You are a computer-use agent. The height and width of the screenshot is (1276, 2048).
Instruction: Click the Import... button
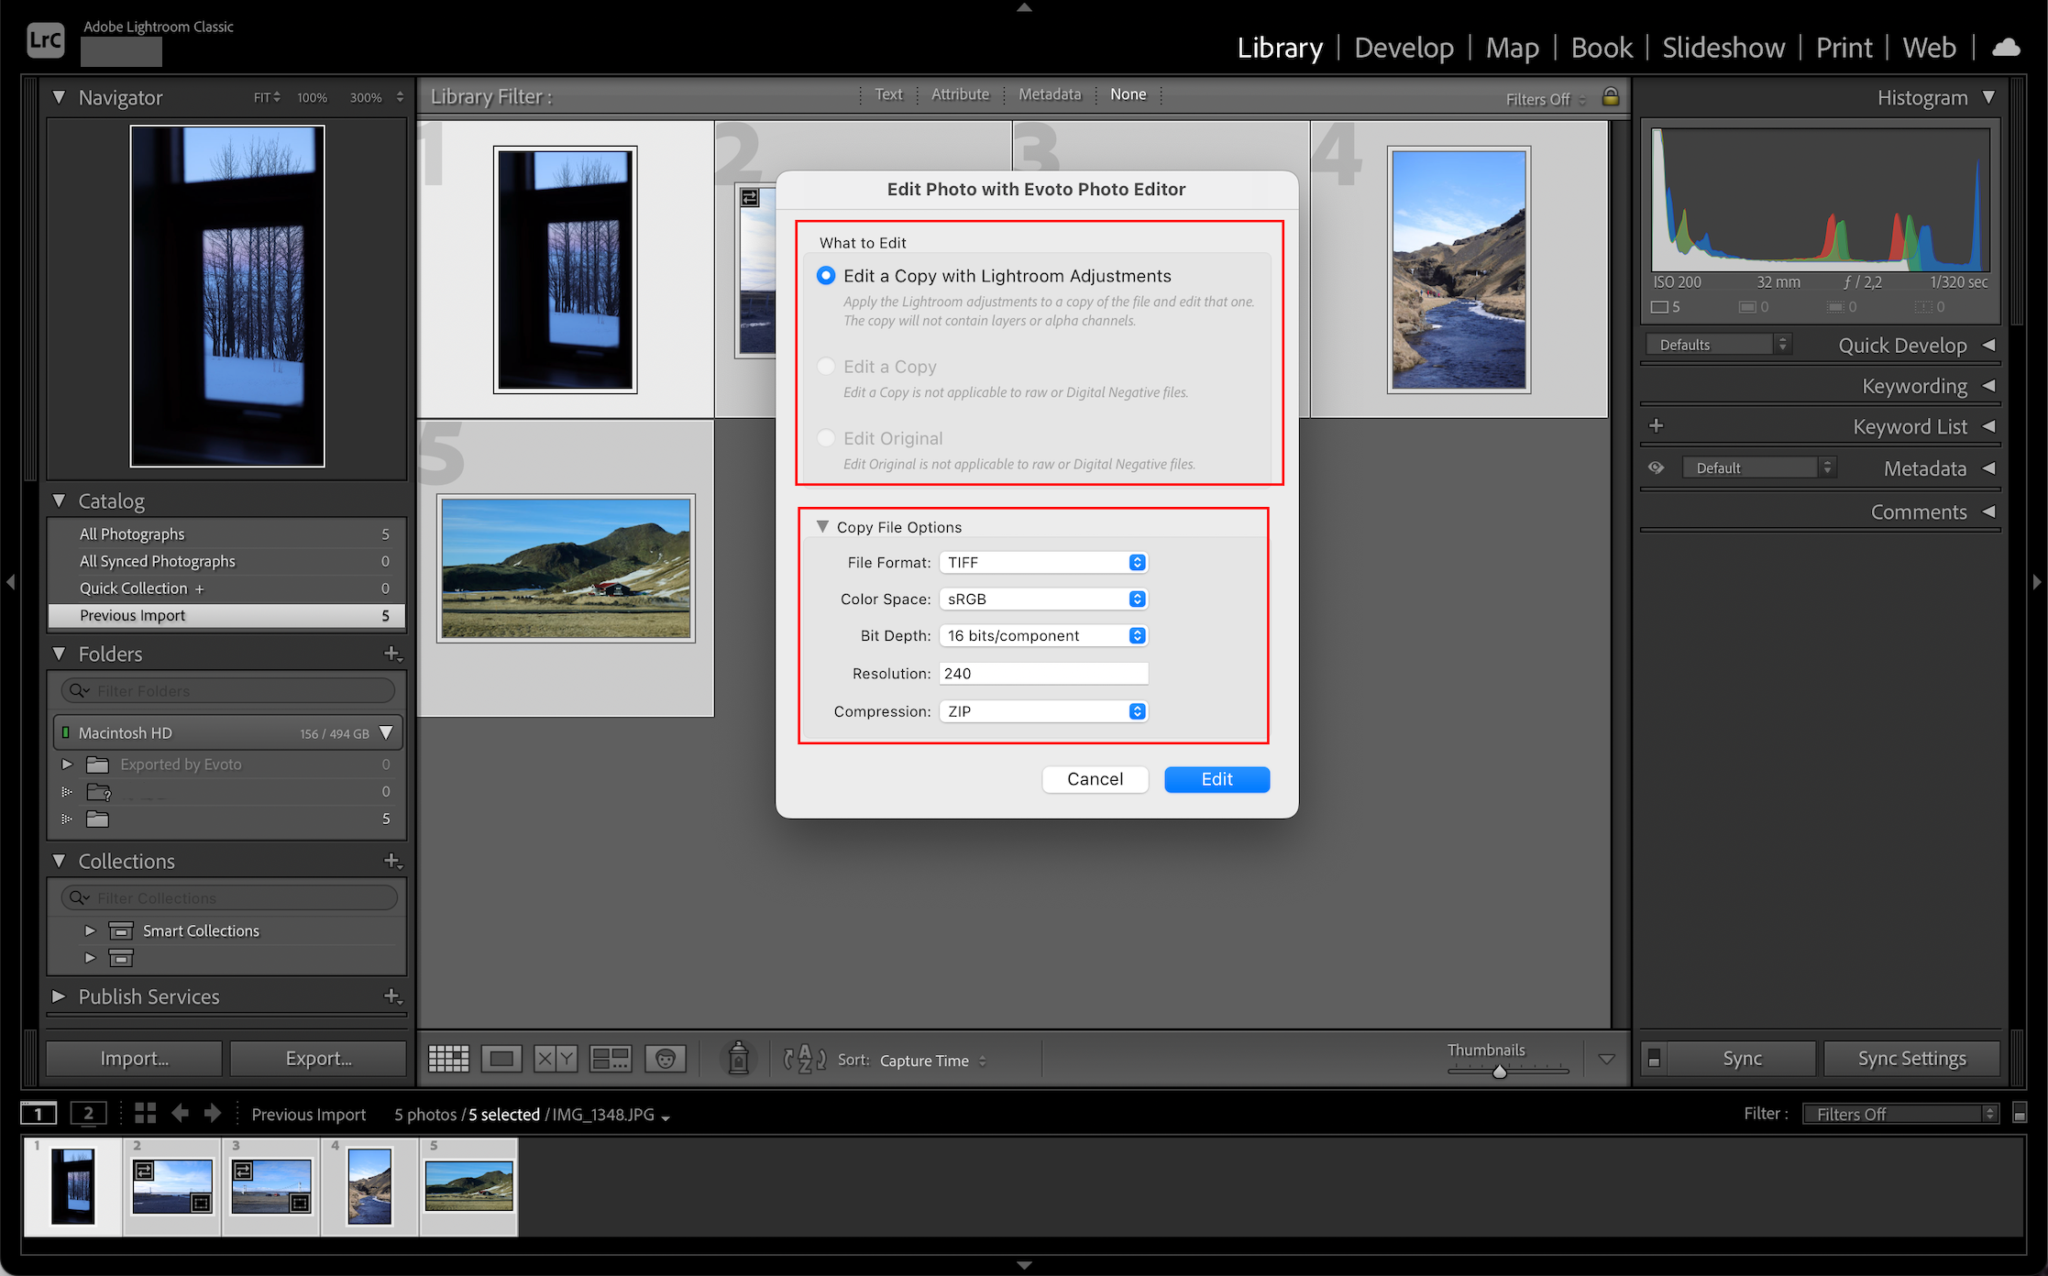pyautogui.click(x=134, y=1058)
